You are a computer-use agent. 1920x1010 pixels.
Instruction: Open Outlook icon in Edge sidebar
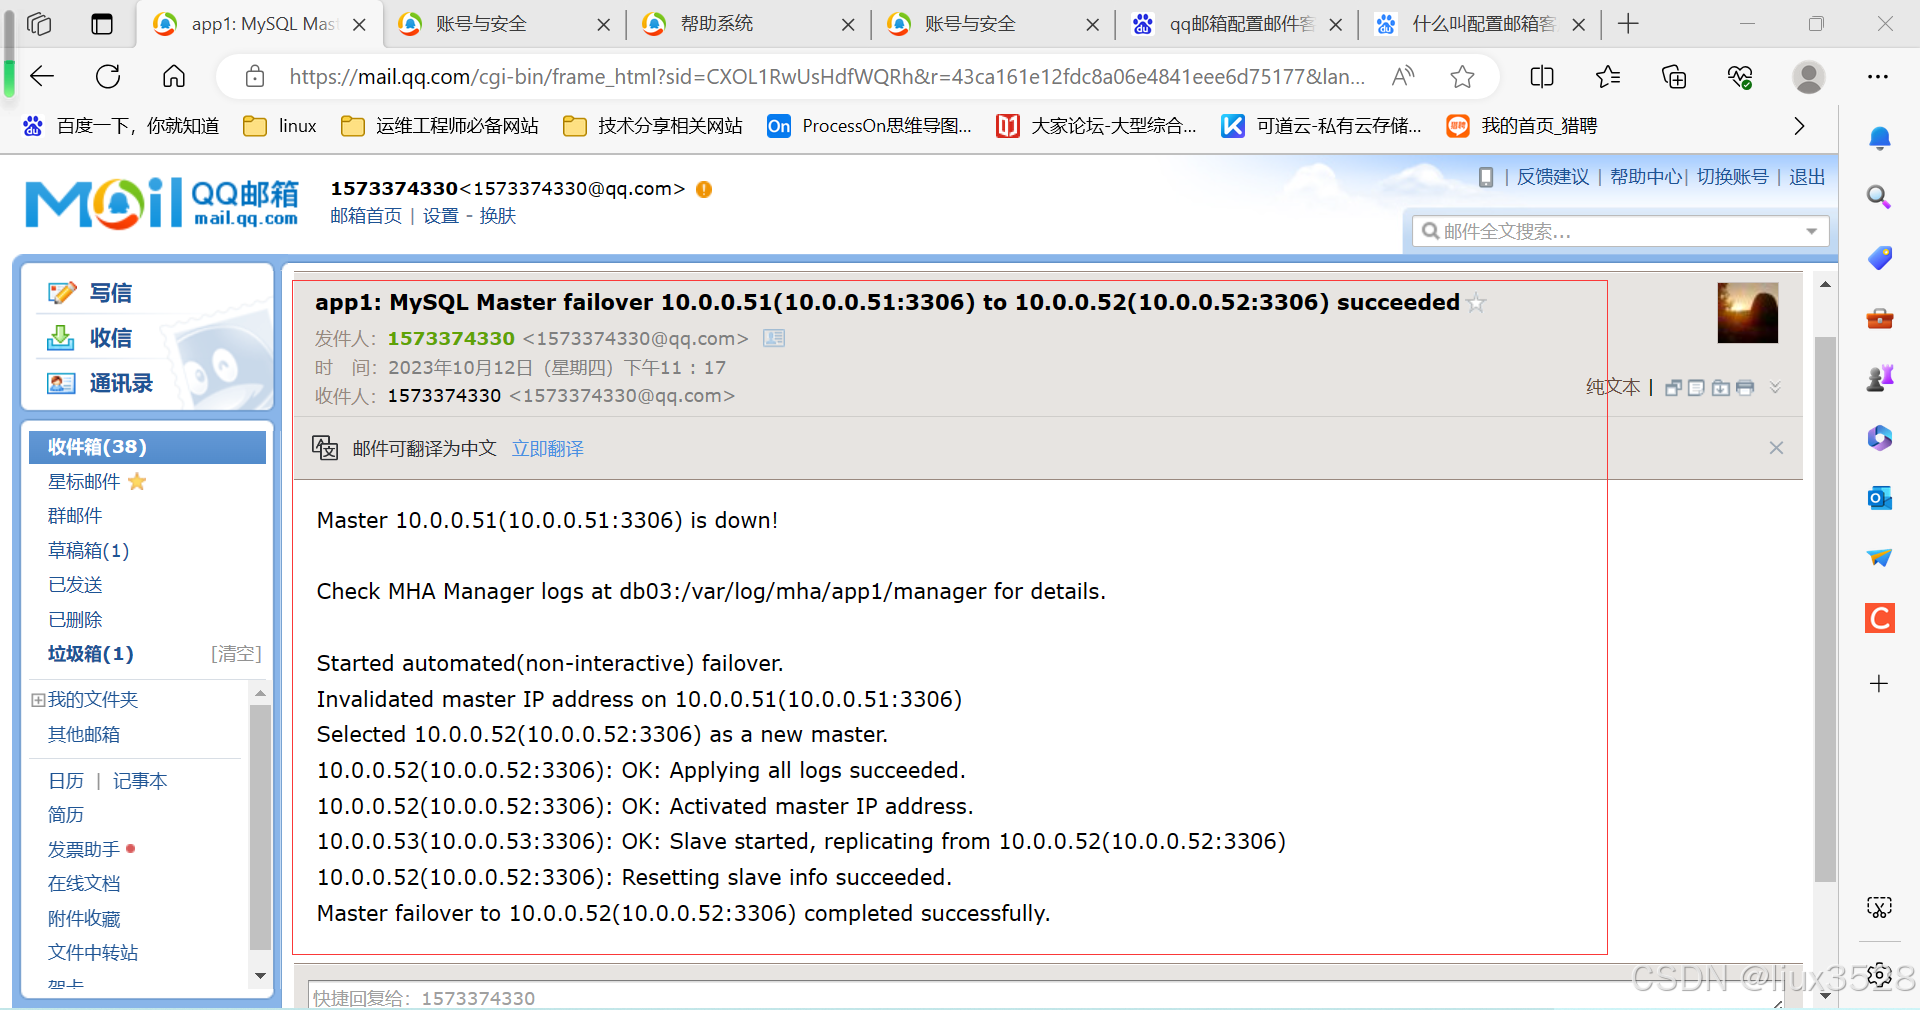click(1880, 497)
